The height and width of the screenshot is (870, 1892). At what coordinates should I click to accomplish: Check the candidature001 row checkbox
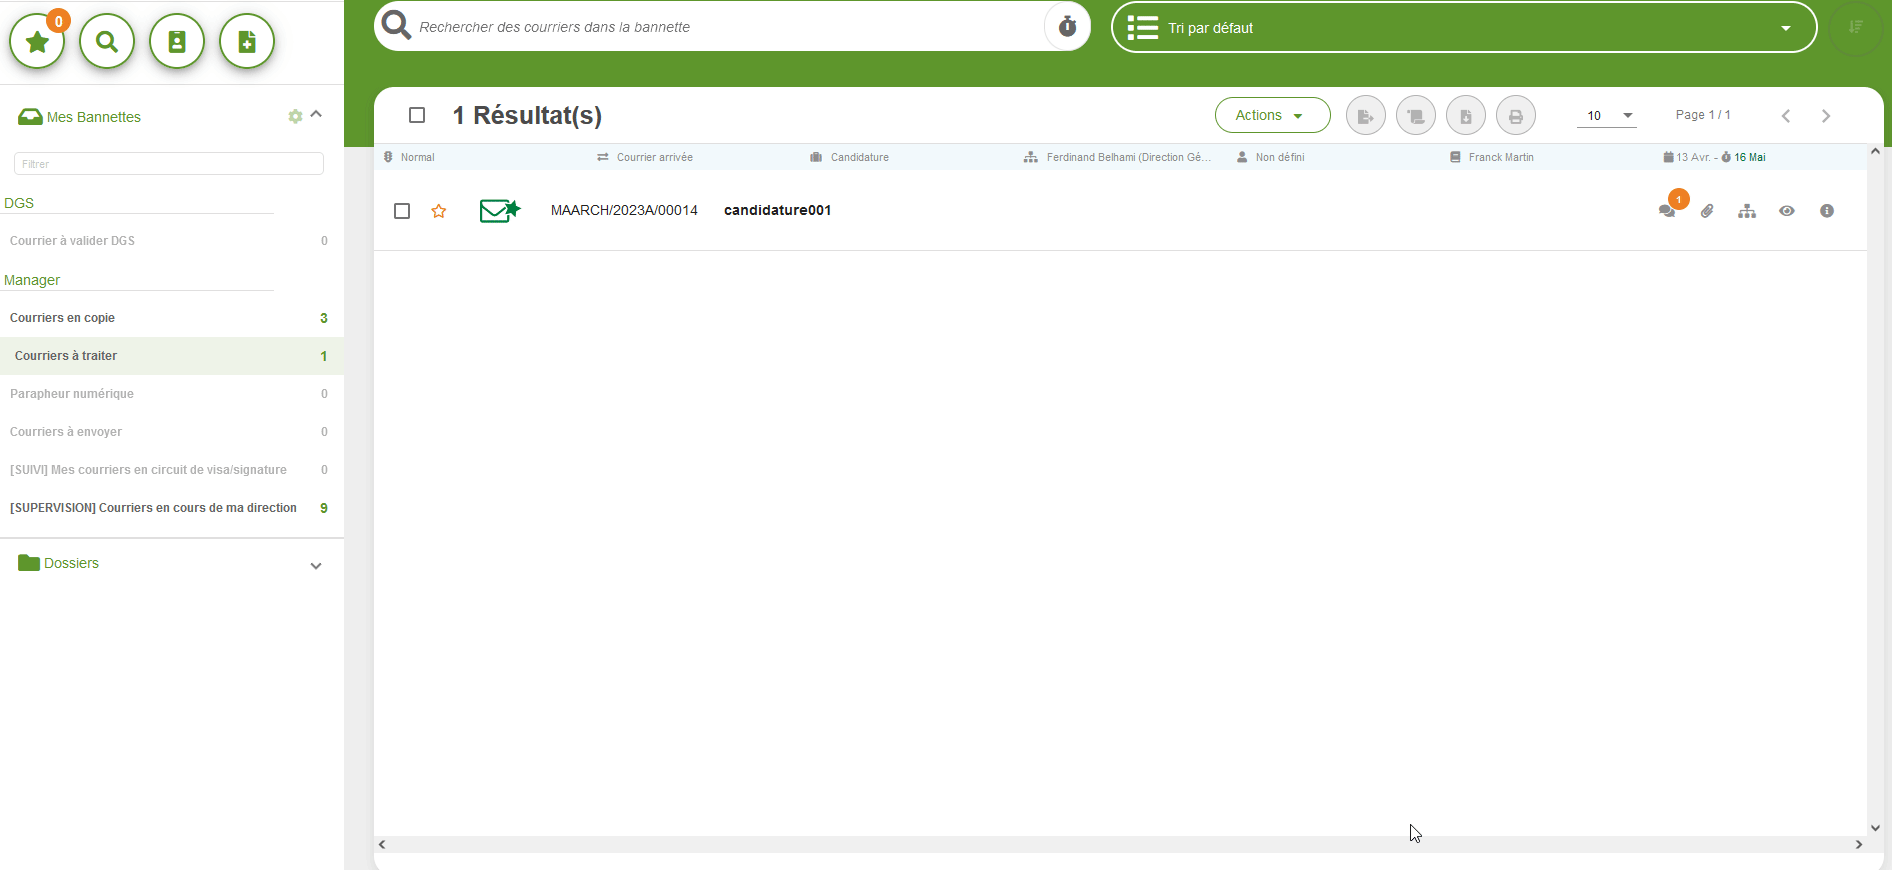[402, 211]
